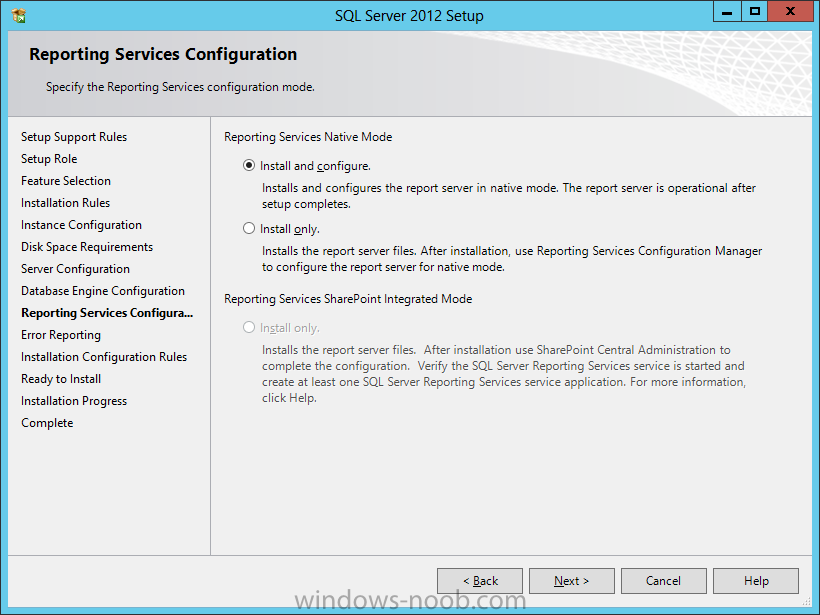Click the Reporting Services Configuration page title
The height and width of the screenshot is (615, 820).
pos(163,54)
